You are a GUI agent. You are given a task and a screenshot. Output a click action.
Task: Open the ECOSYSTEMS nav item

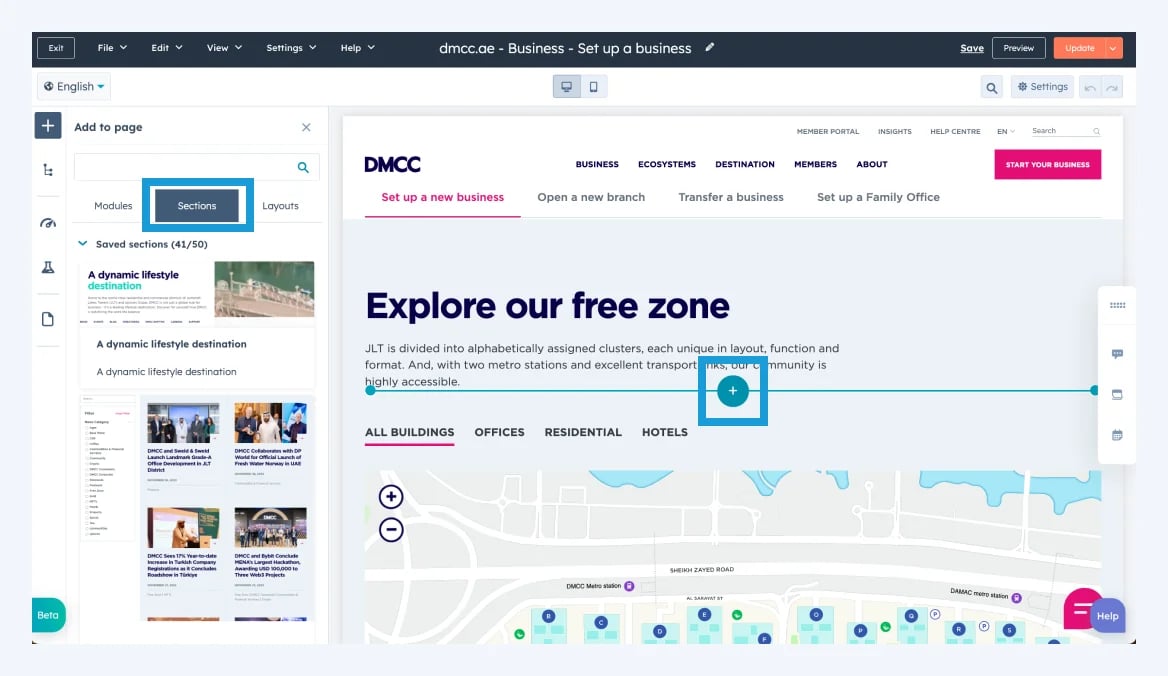tap(667, 165)
